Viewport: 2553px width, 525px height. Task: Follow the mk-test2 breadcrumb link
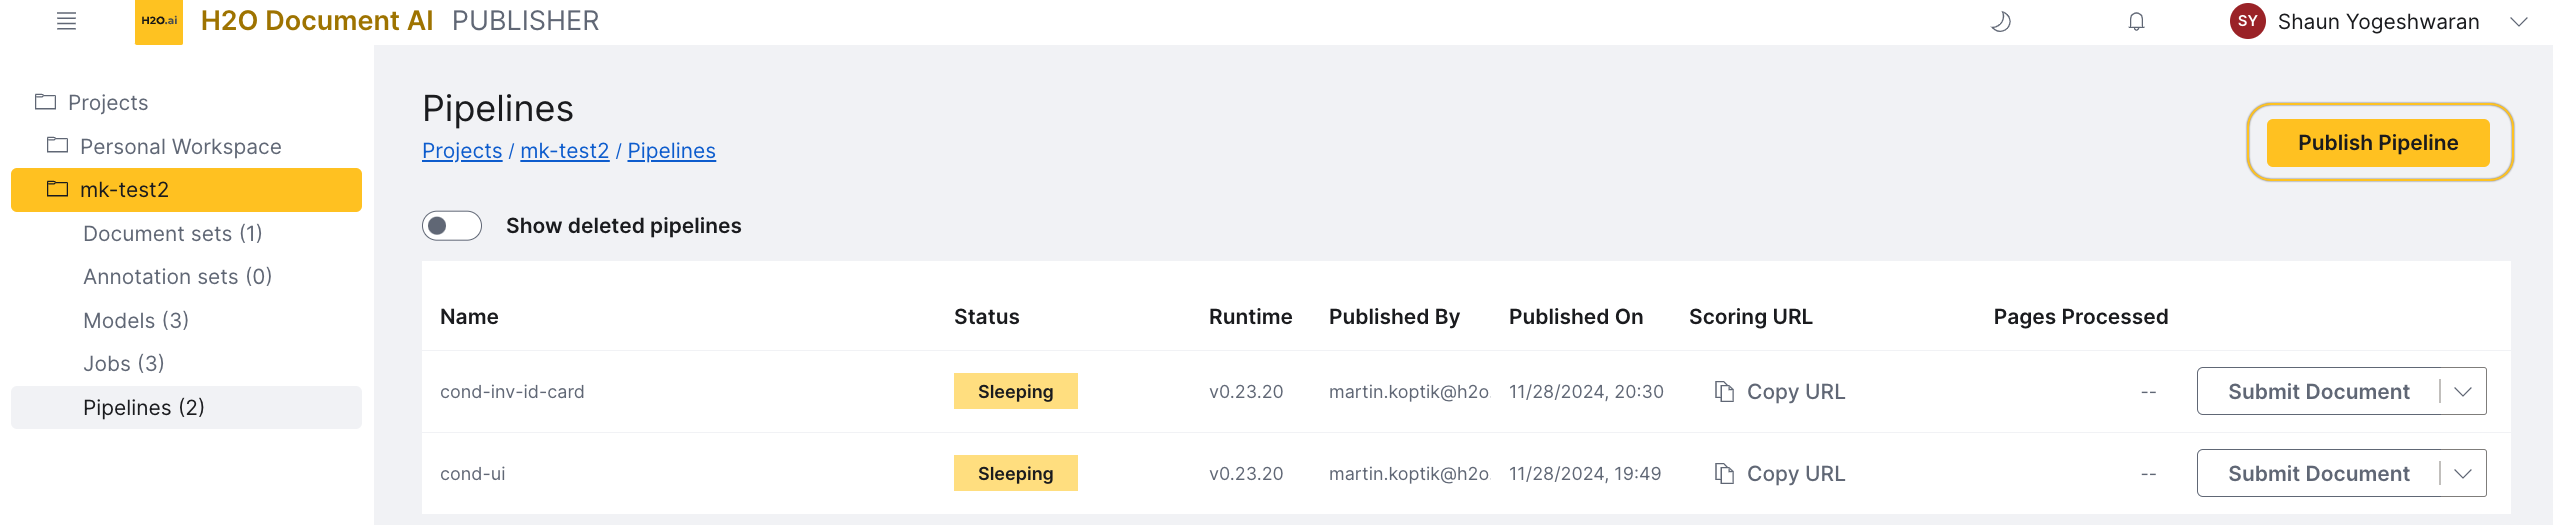point(565,150)
